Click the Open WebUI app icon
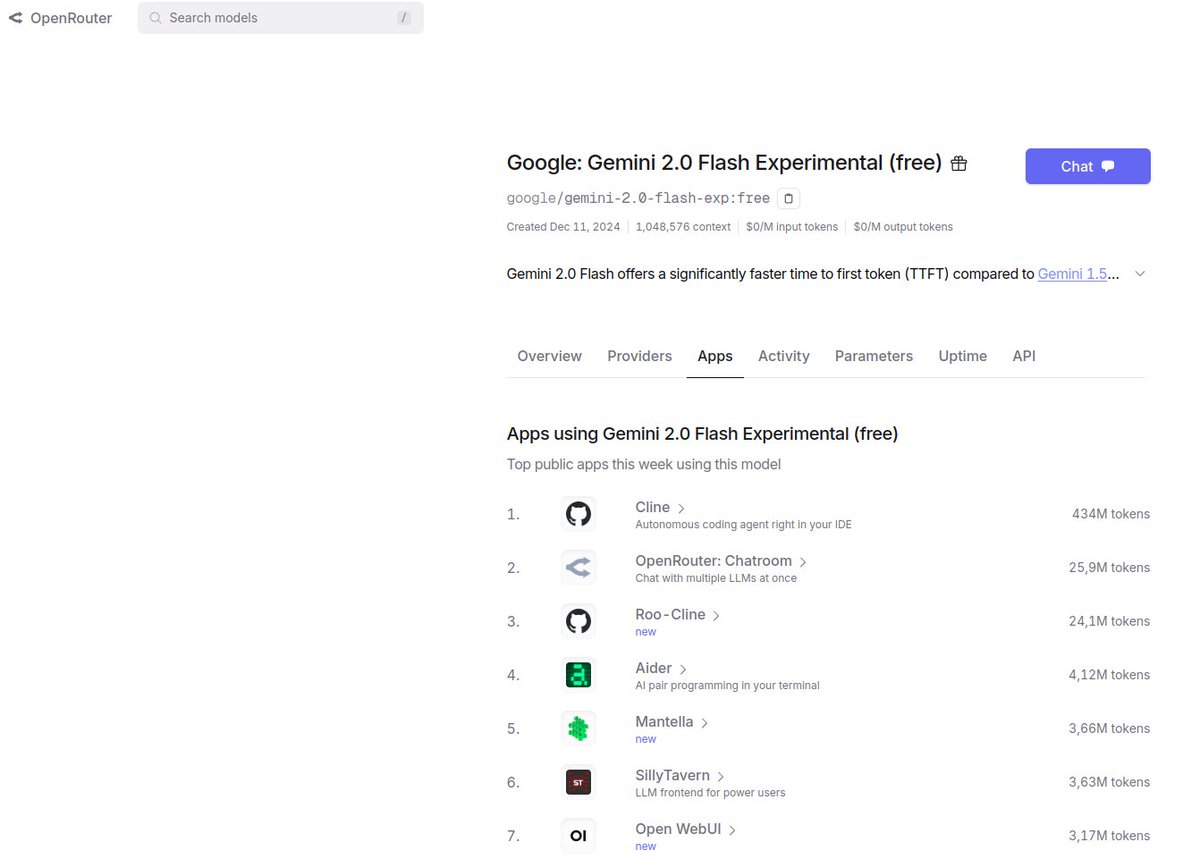 [x=578, y=835]
